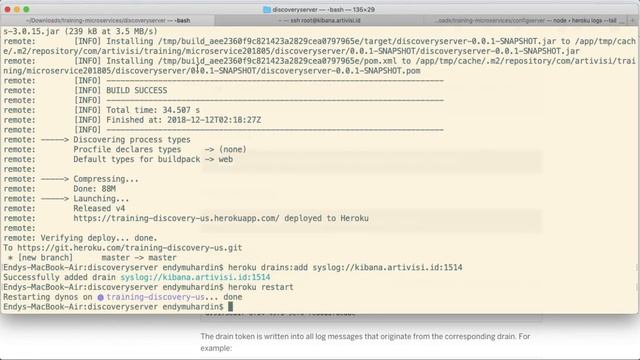Click 'Default types for buildpack -> web' line
Image resolution: width=640 pixels, height=360 pixels.
[153, 159]
